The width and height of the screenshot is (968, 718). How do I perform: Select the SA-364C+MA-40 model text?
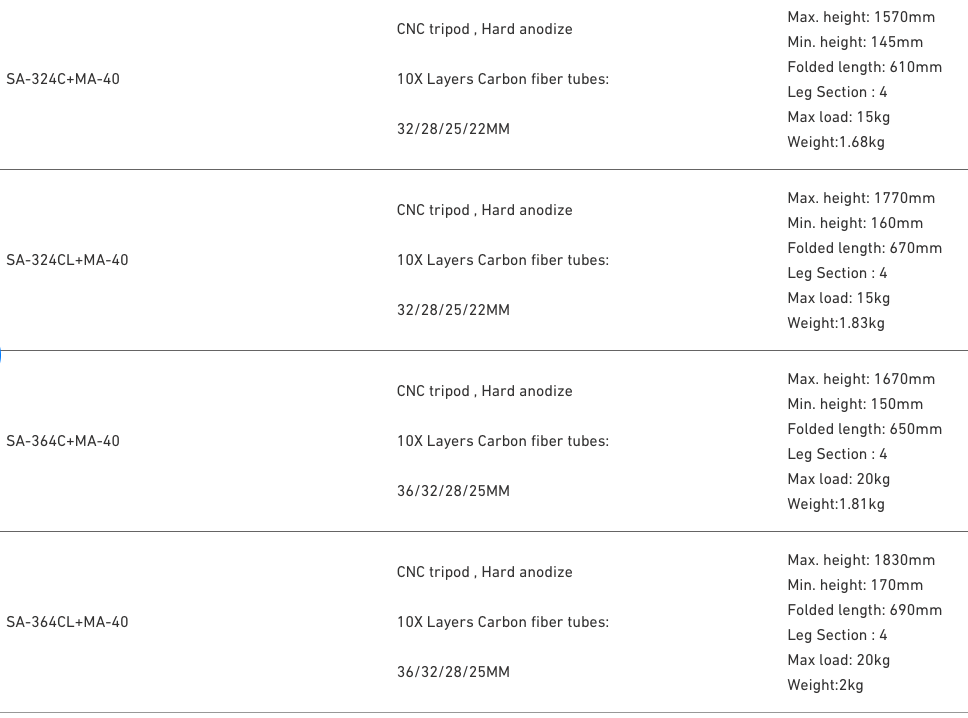tap(63, 441)
